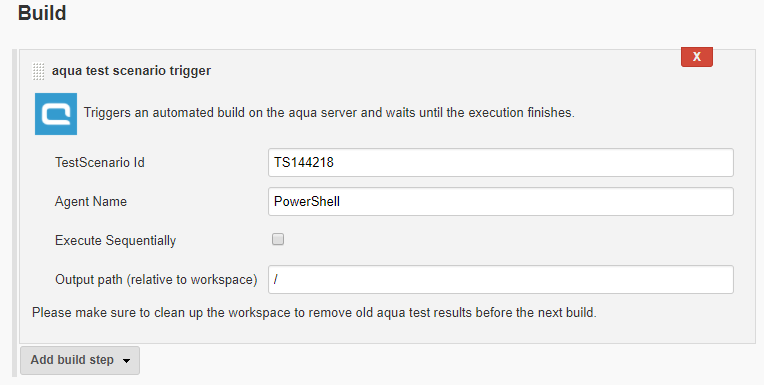Delete the aqua test scenario trigger step
This screenshot has width=764, height=385.
click(697, 57)
